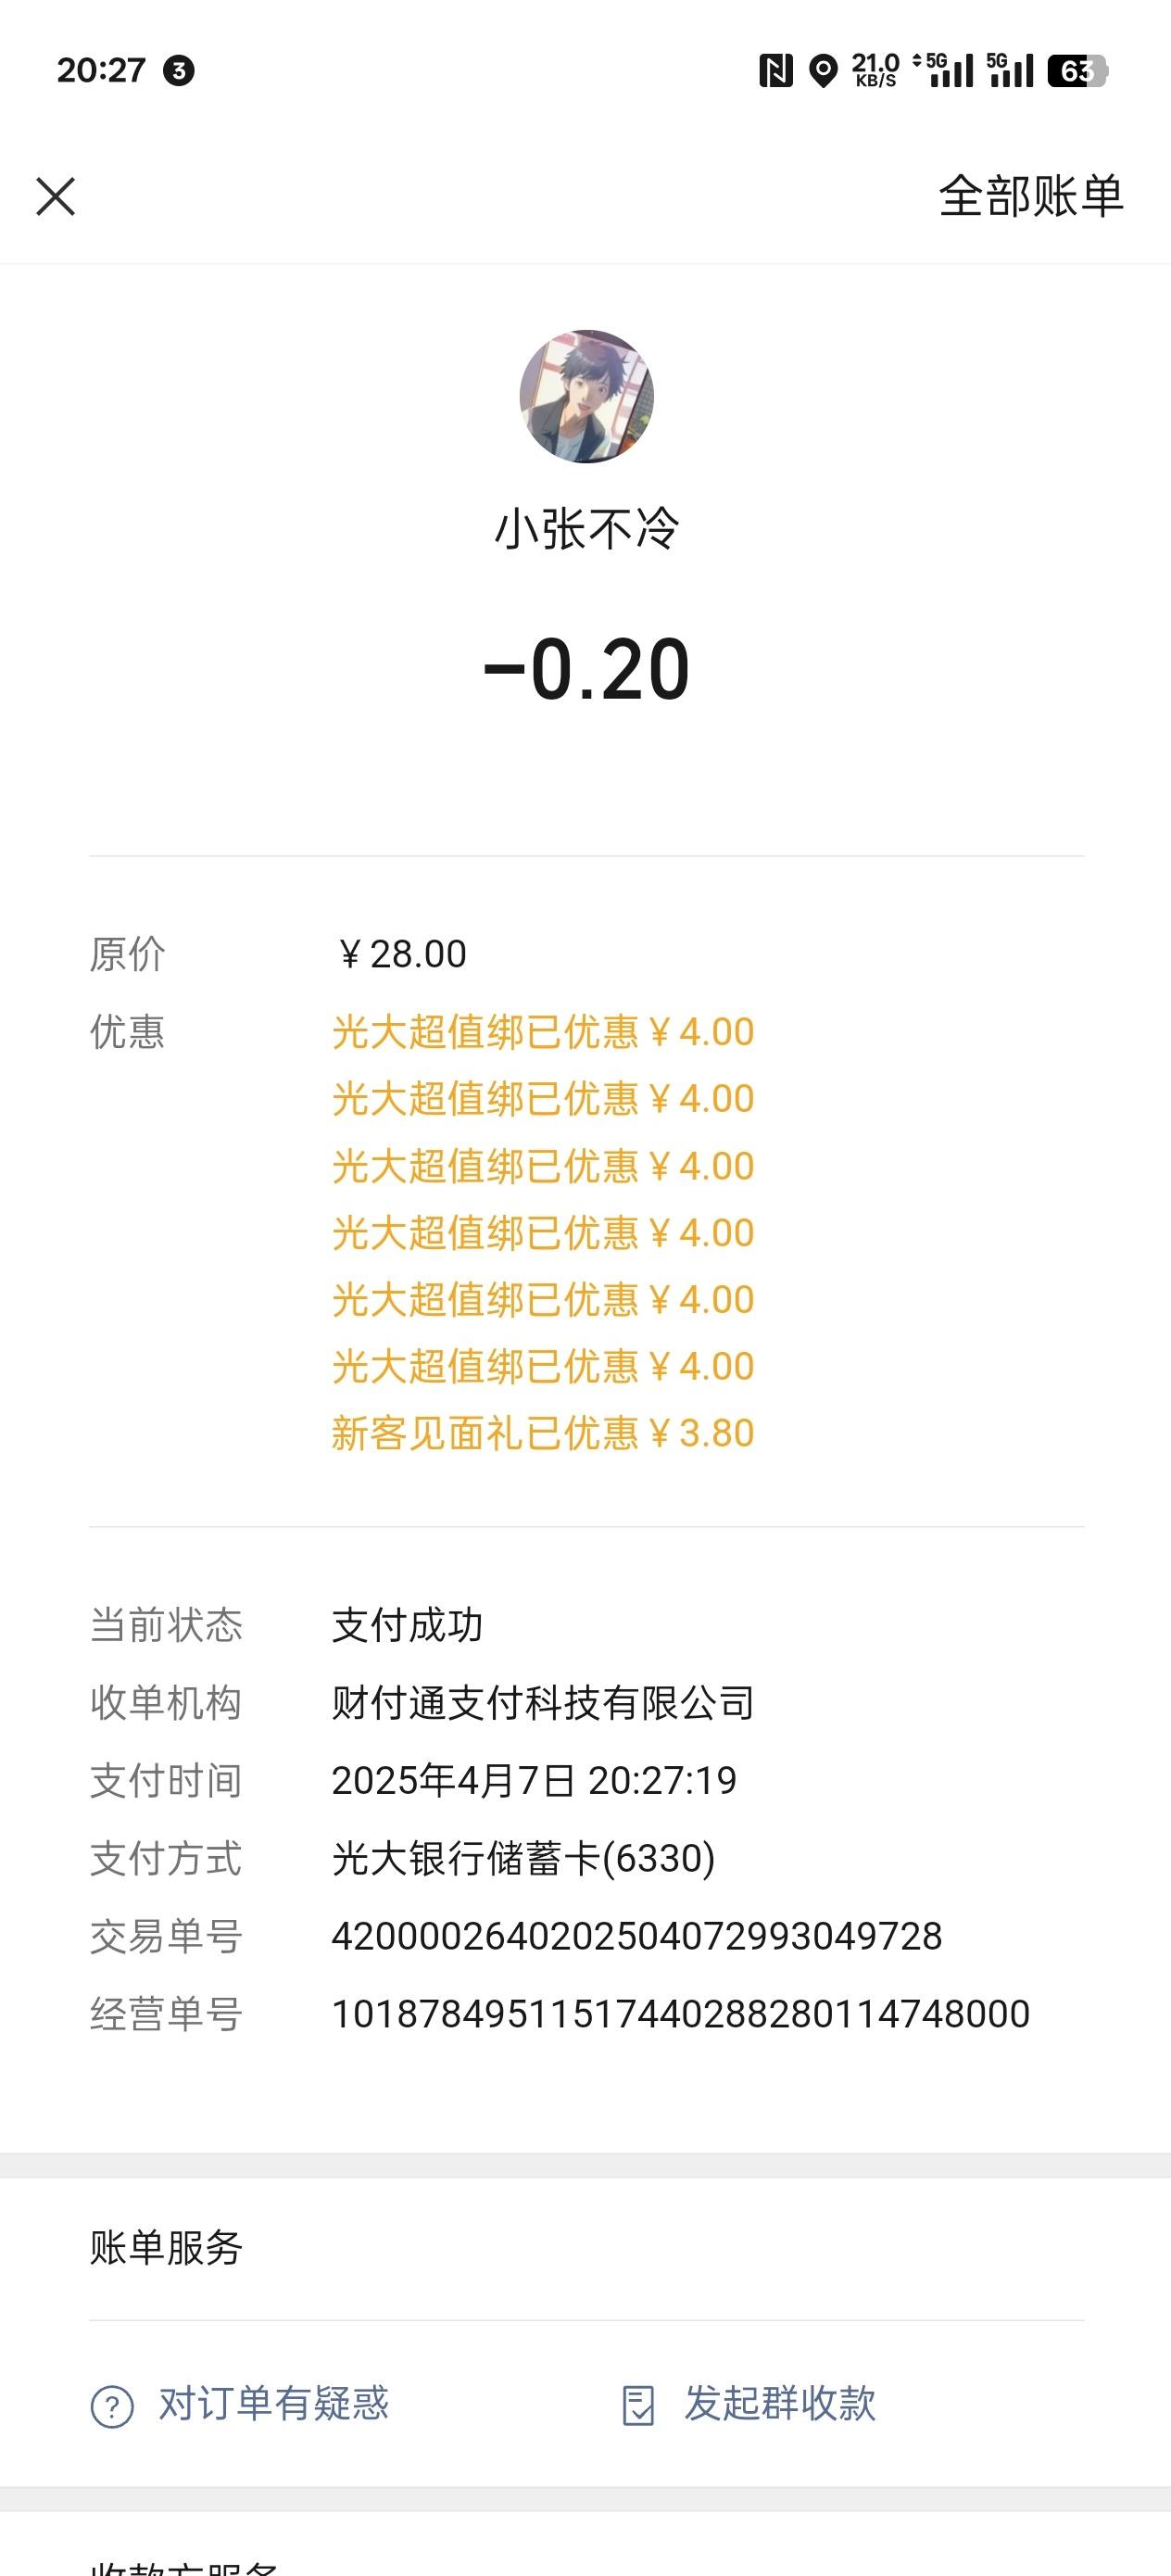Open 对订单有疑惑 order question link
The image size is (1171, 2576).
273,2403
